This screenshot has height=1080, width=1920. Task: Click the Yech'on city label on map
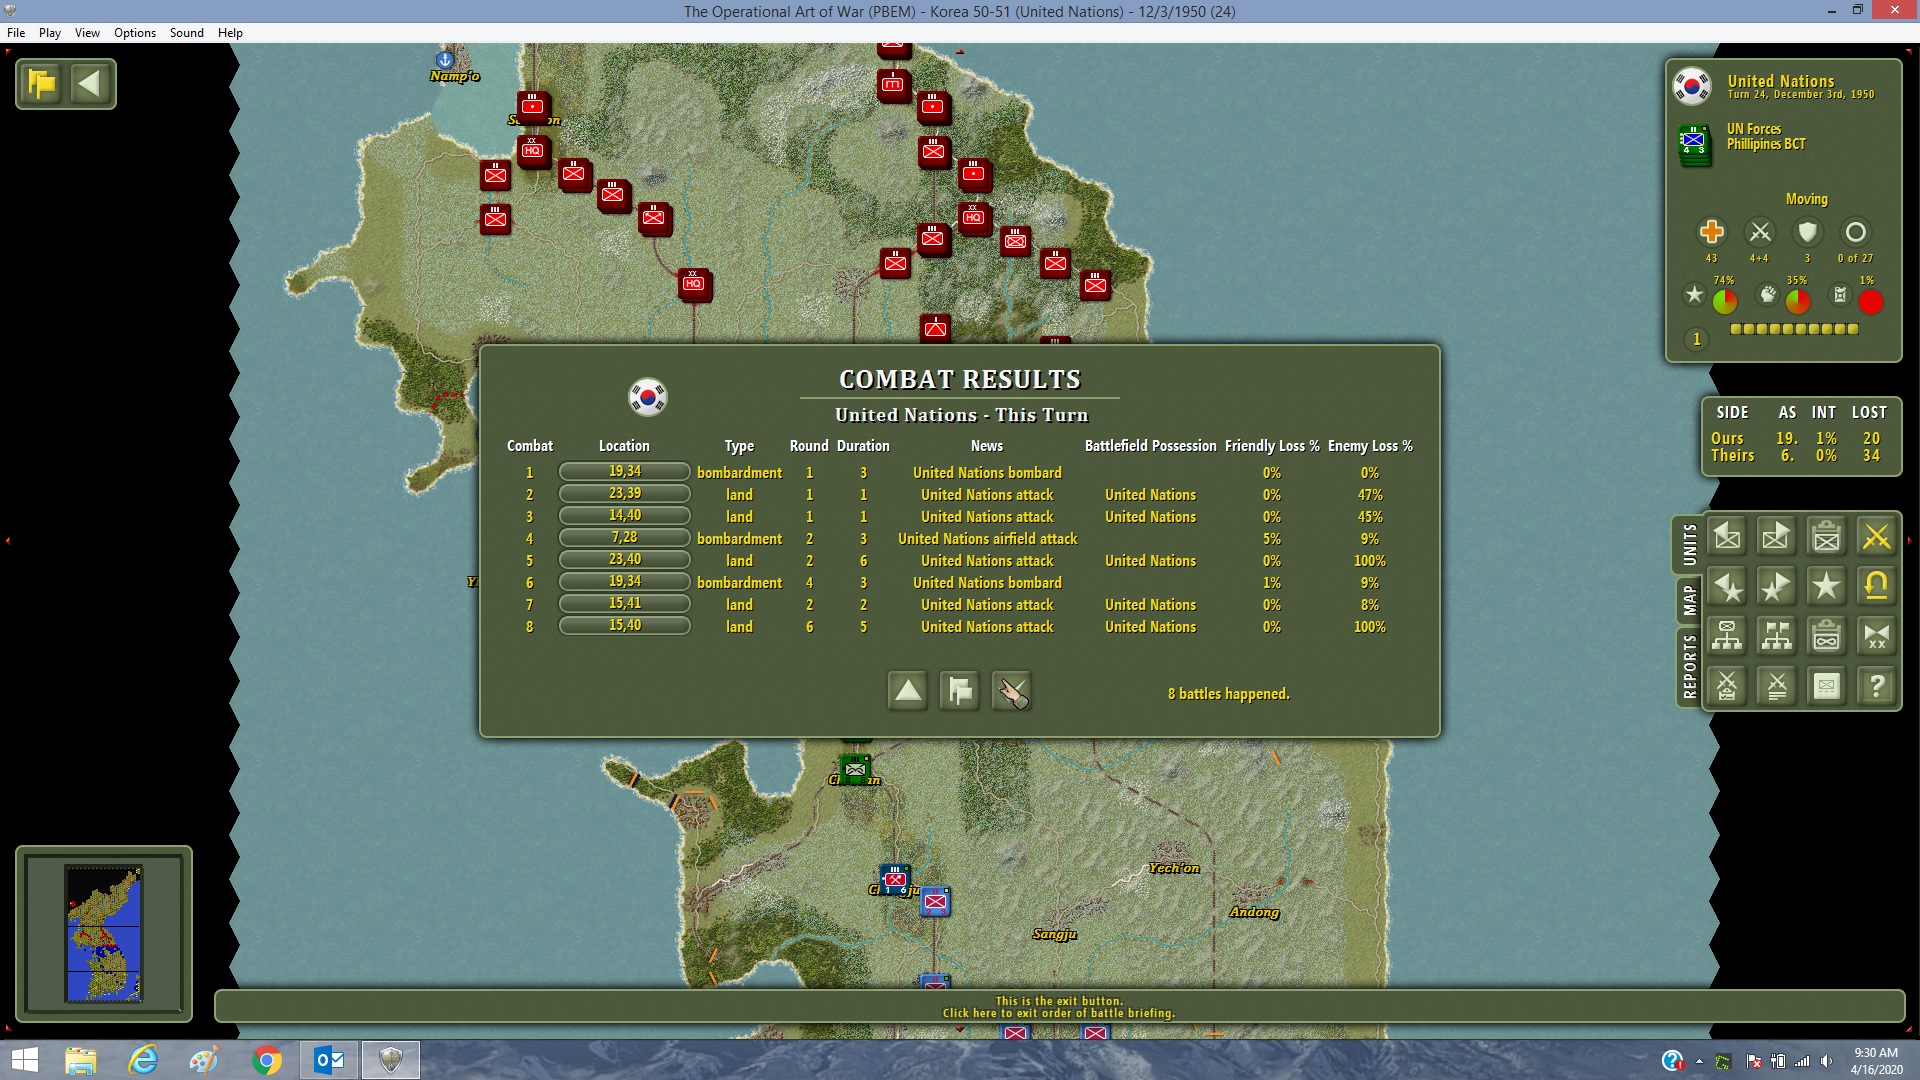[1174, 868]
